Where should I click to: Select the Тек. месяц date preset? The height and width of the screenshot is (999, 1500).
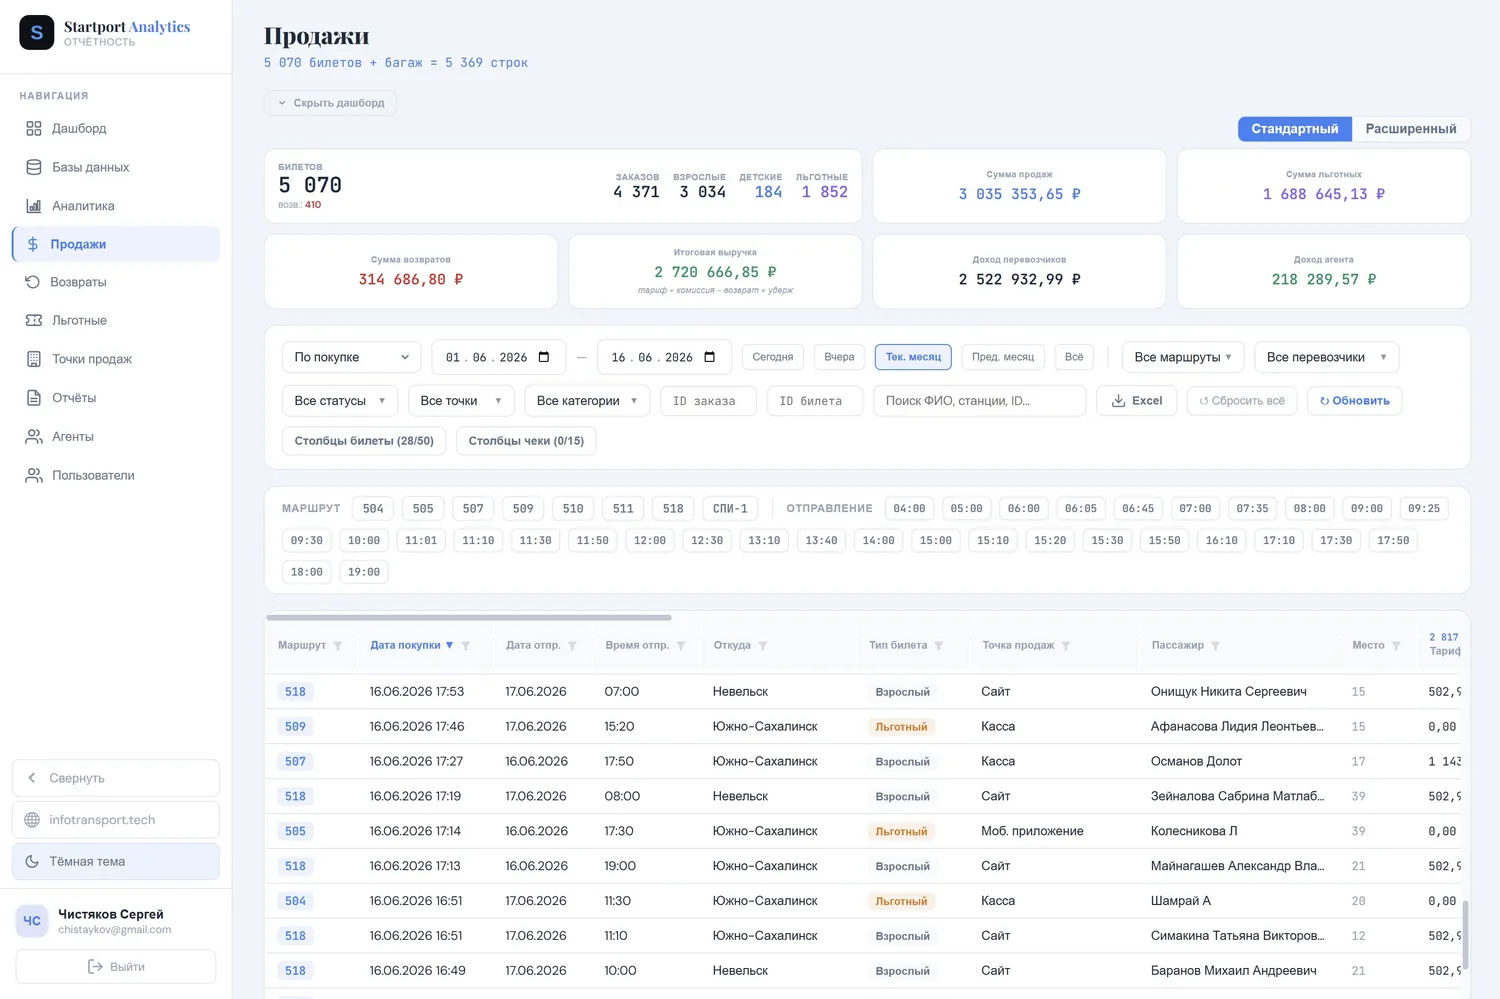[913, 357]
